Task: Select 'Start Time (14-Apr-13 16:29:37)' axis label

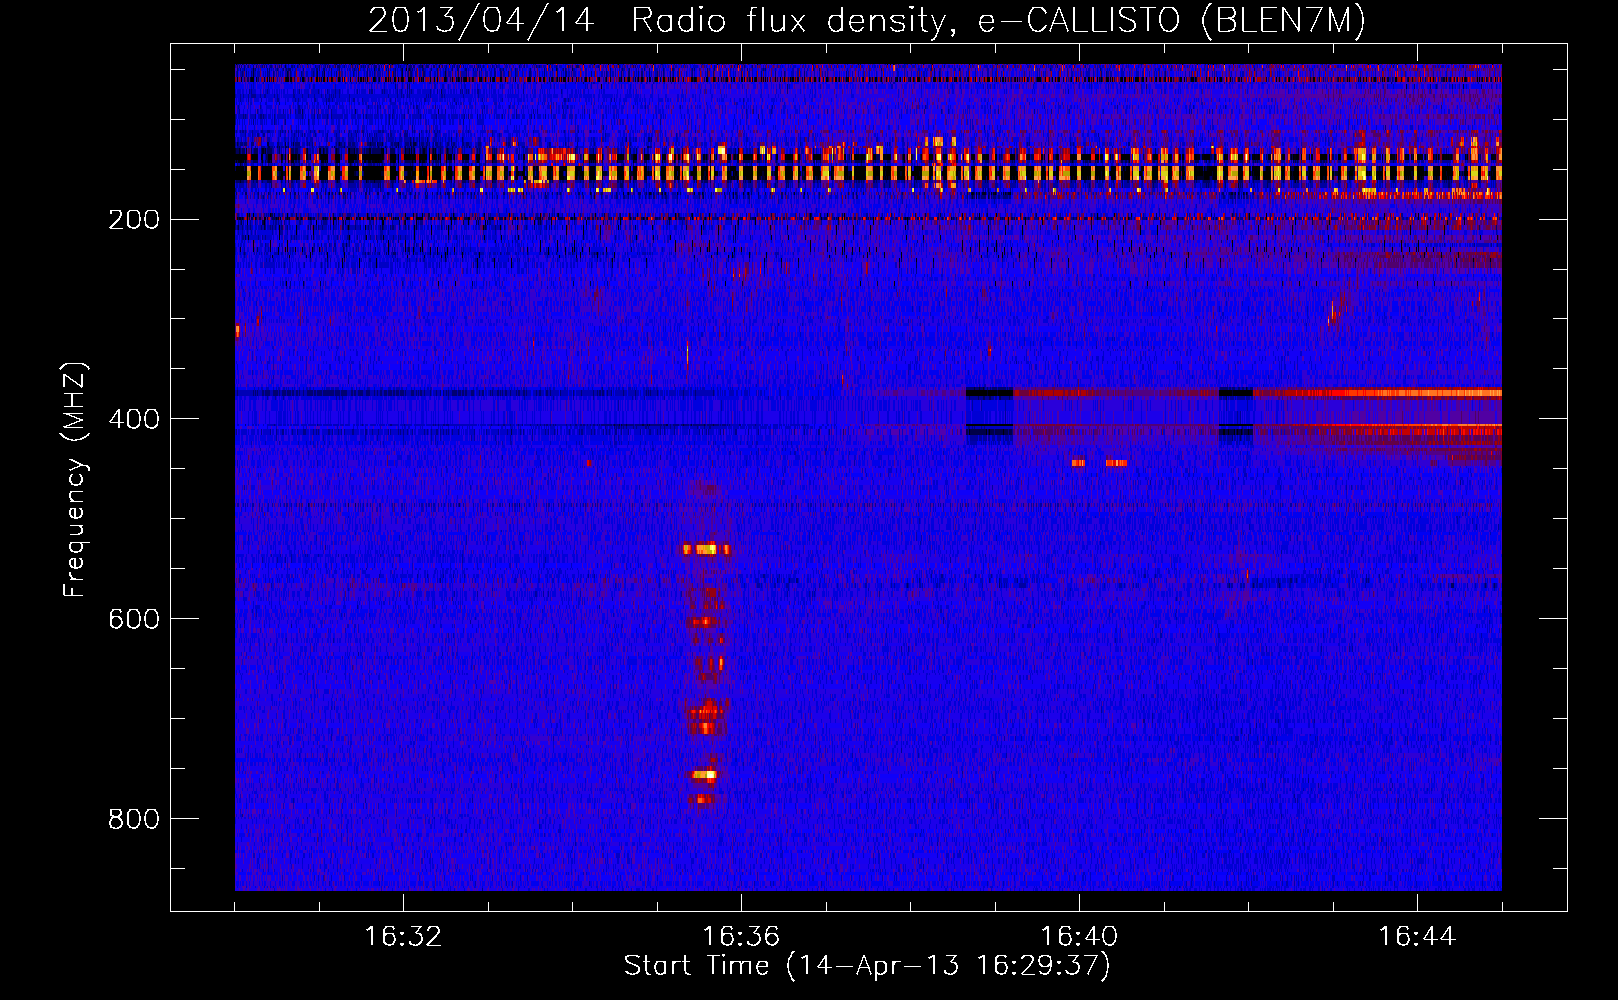Action: 867,967
